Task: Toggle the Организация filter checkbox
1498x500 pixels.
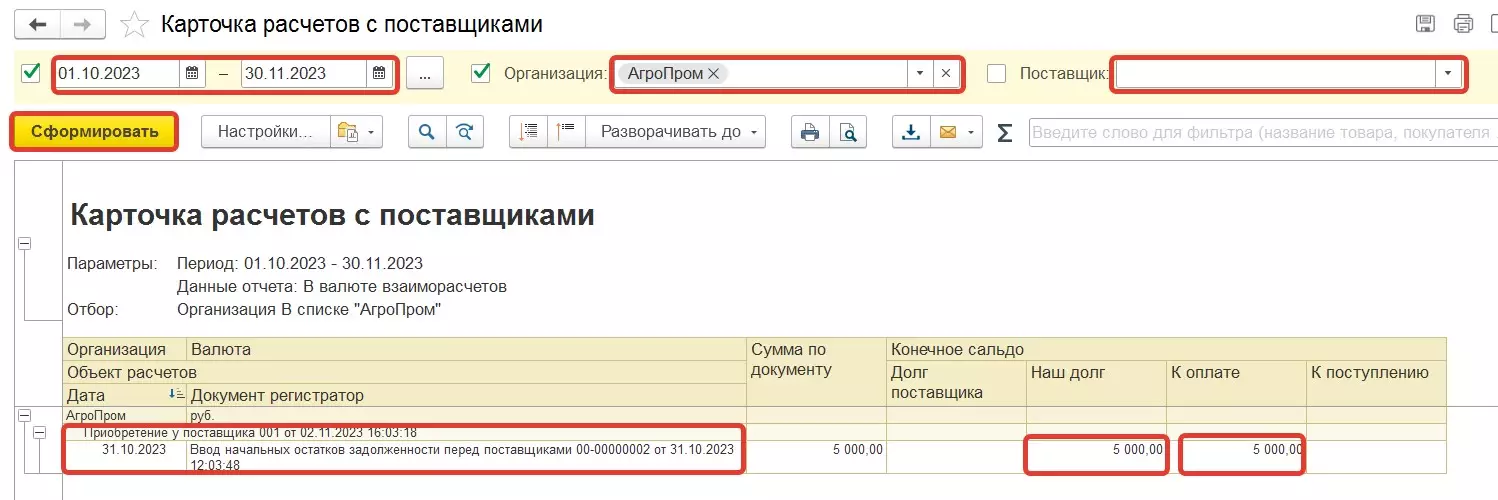Action: click(x=481, y=72)
